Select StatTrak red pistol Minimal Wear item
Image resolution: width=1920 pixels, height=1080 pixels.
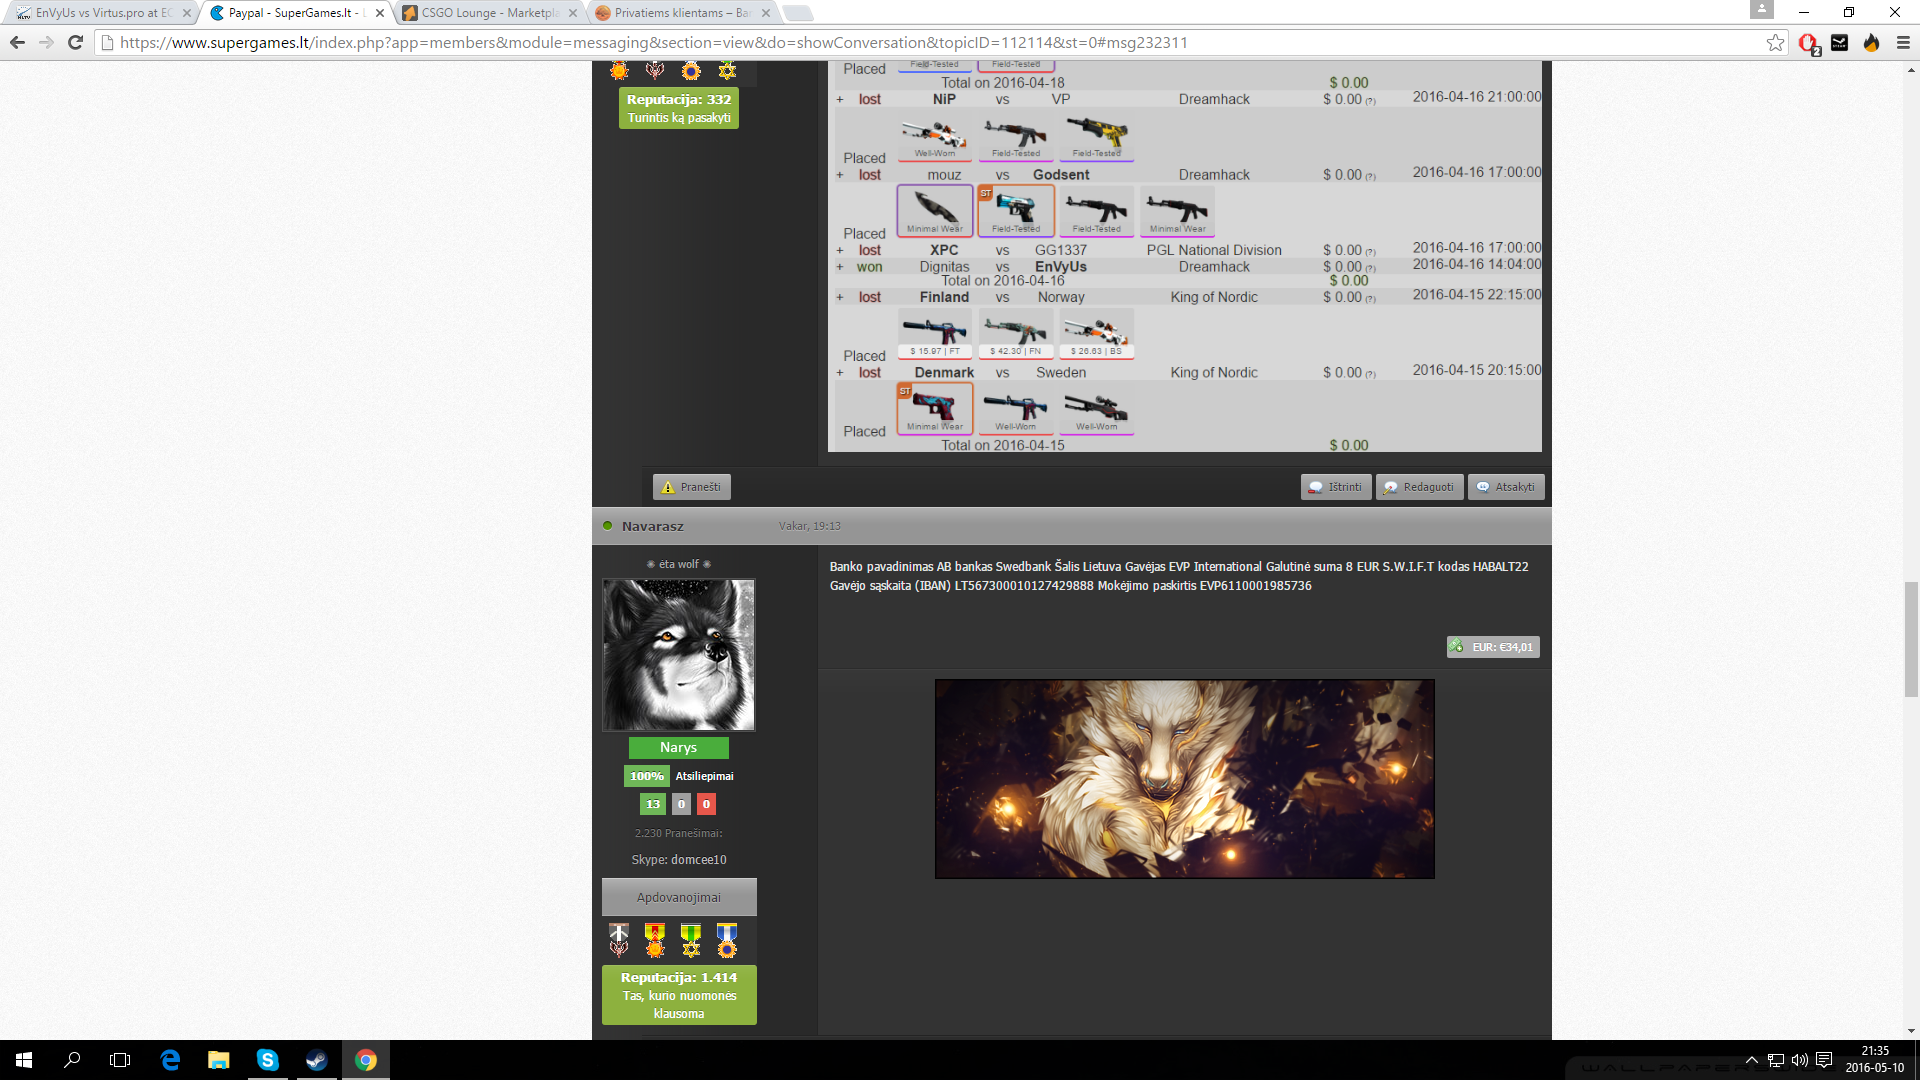click(934, 409)
